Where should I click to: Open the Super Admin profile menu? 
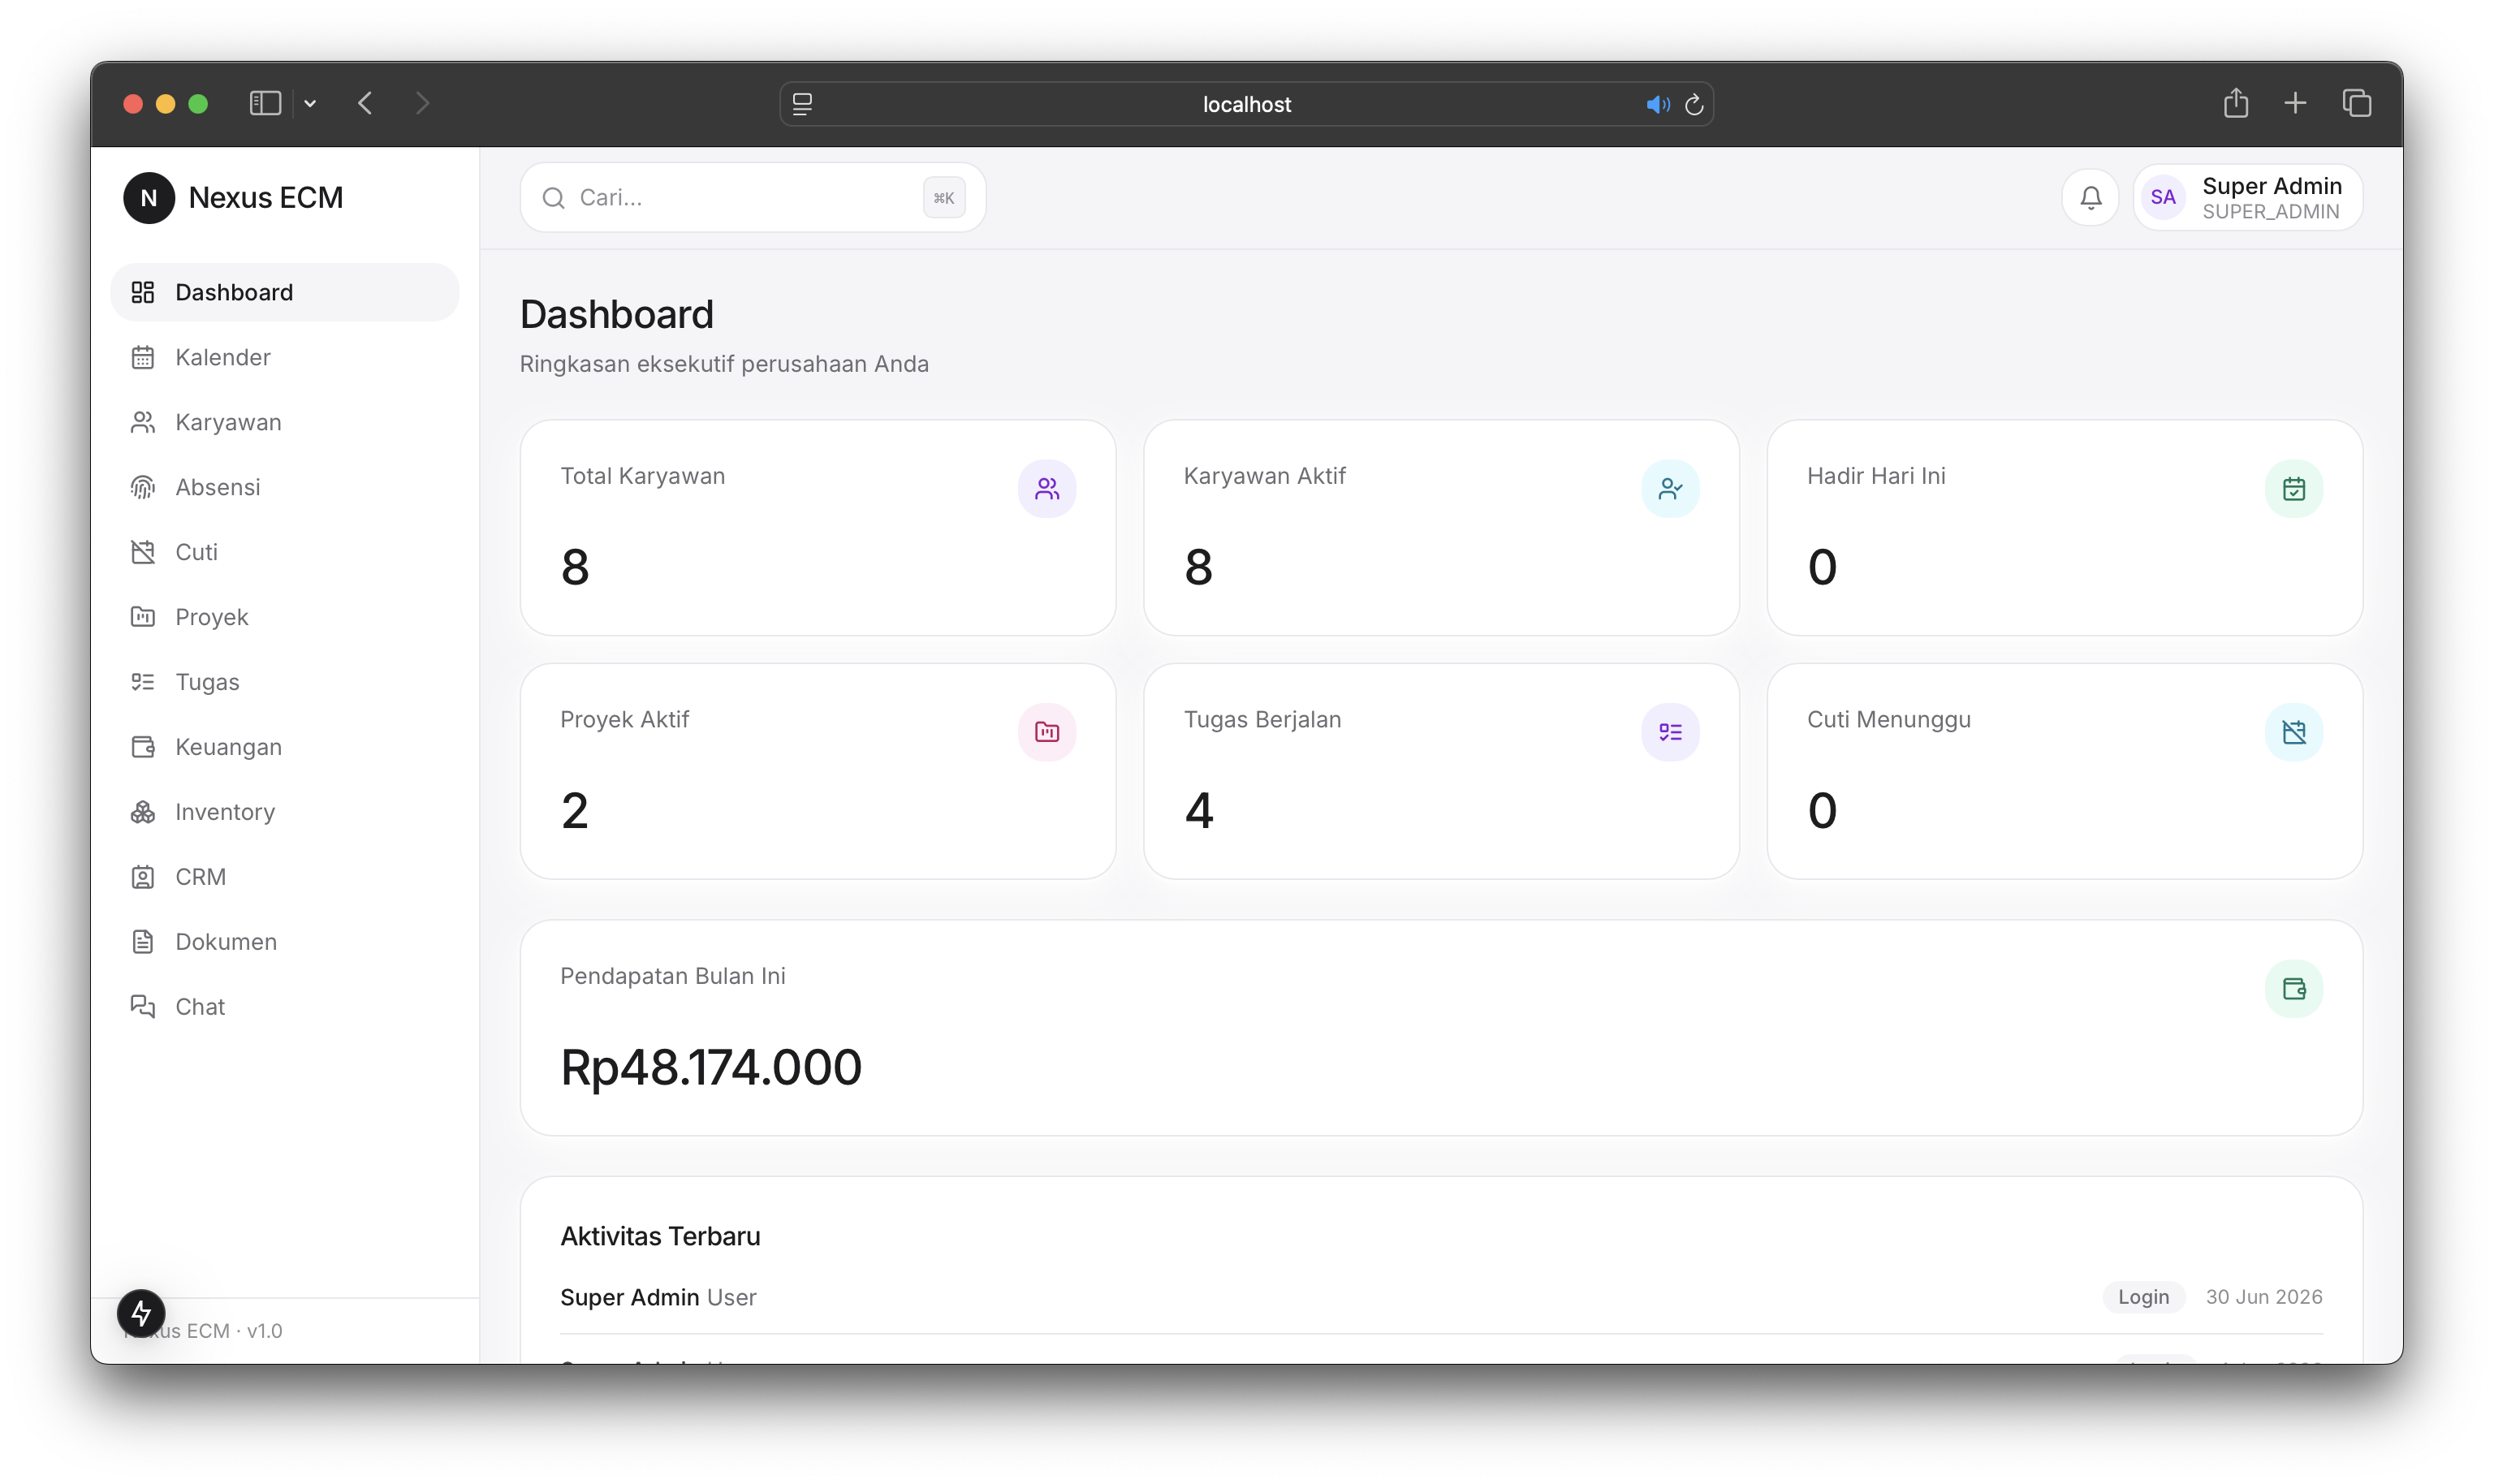click(2247, 197)
